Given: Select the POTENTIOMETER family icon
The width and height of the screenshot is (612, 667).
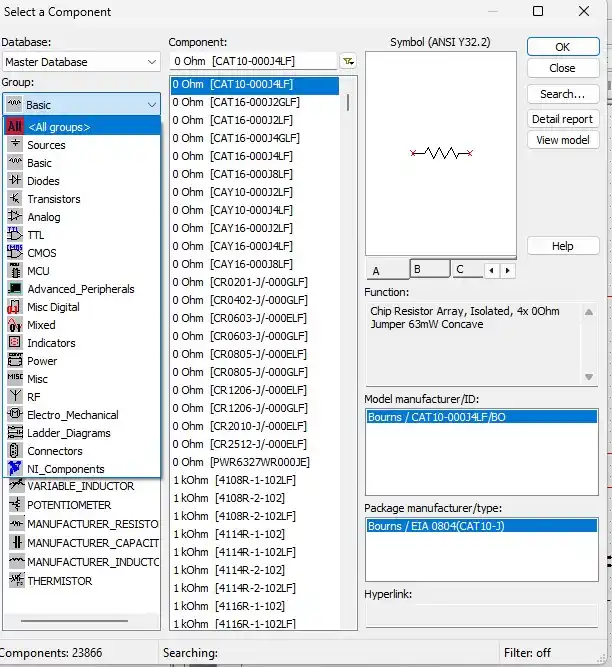Looking at the screenshot, I should tap(17, 505).
